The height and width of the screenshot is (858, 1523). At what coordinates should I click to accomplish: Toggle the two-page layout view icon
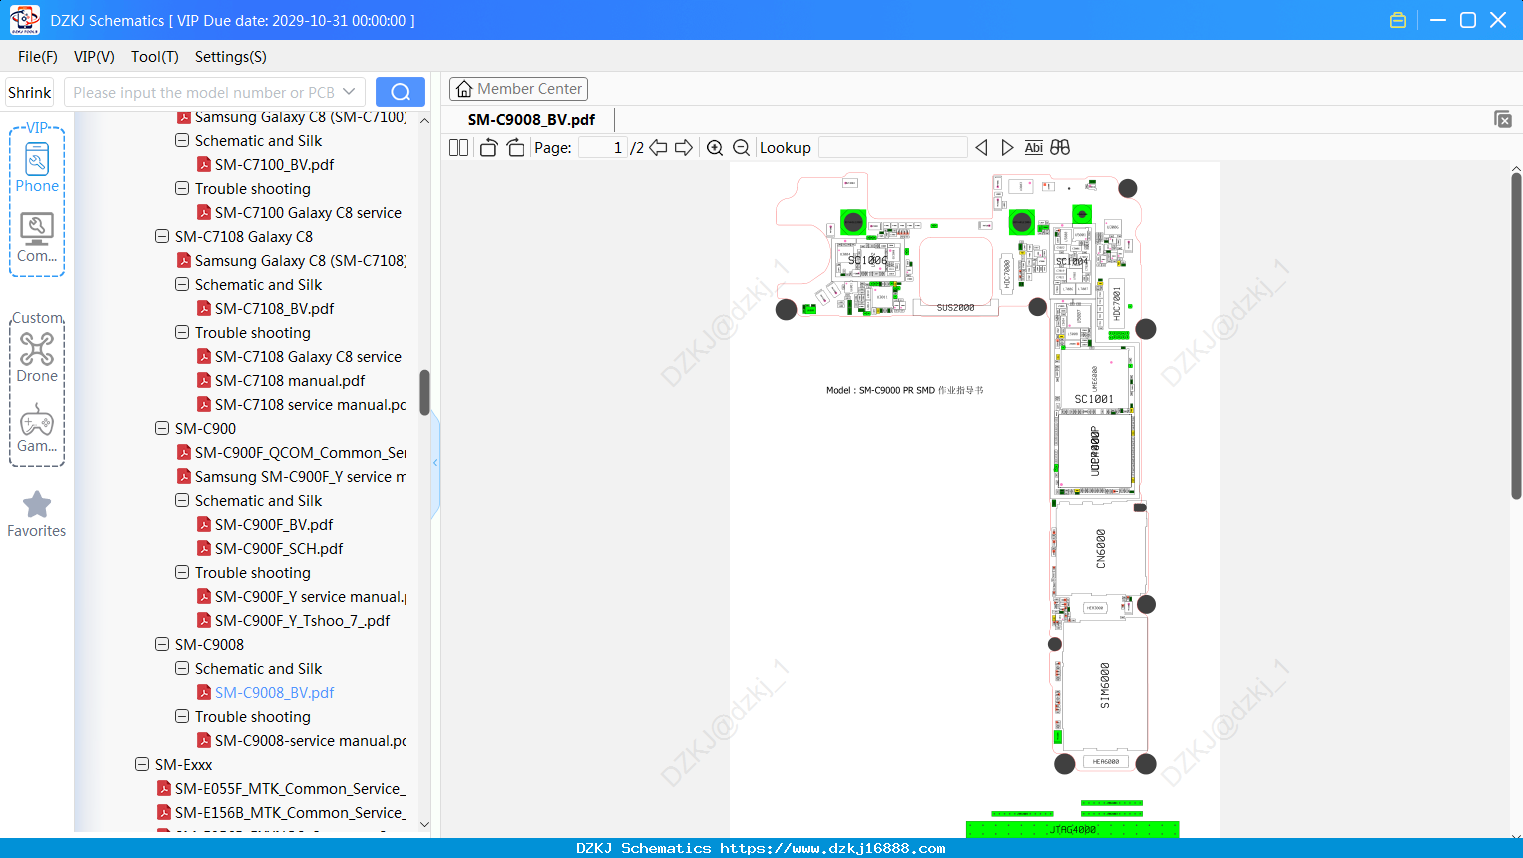458,148
